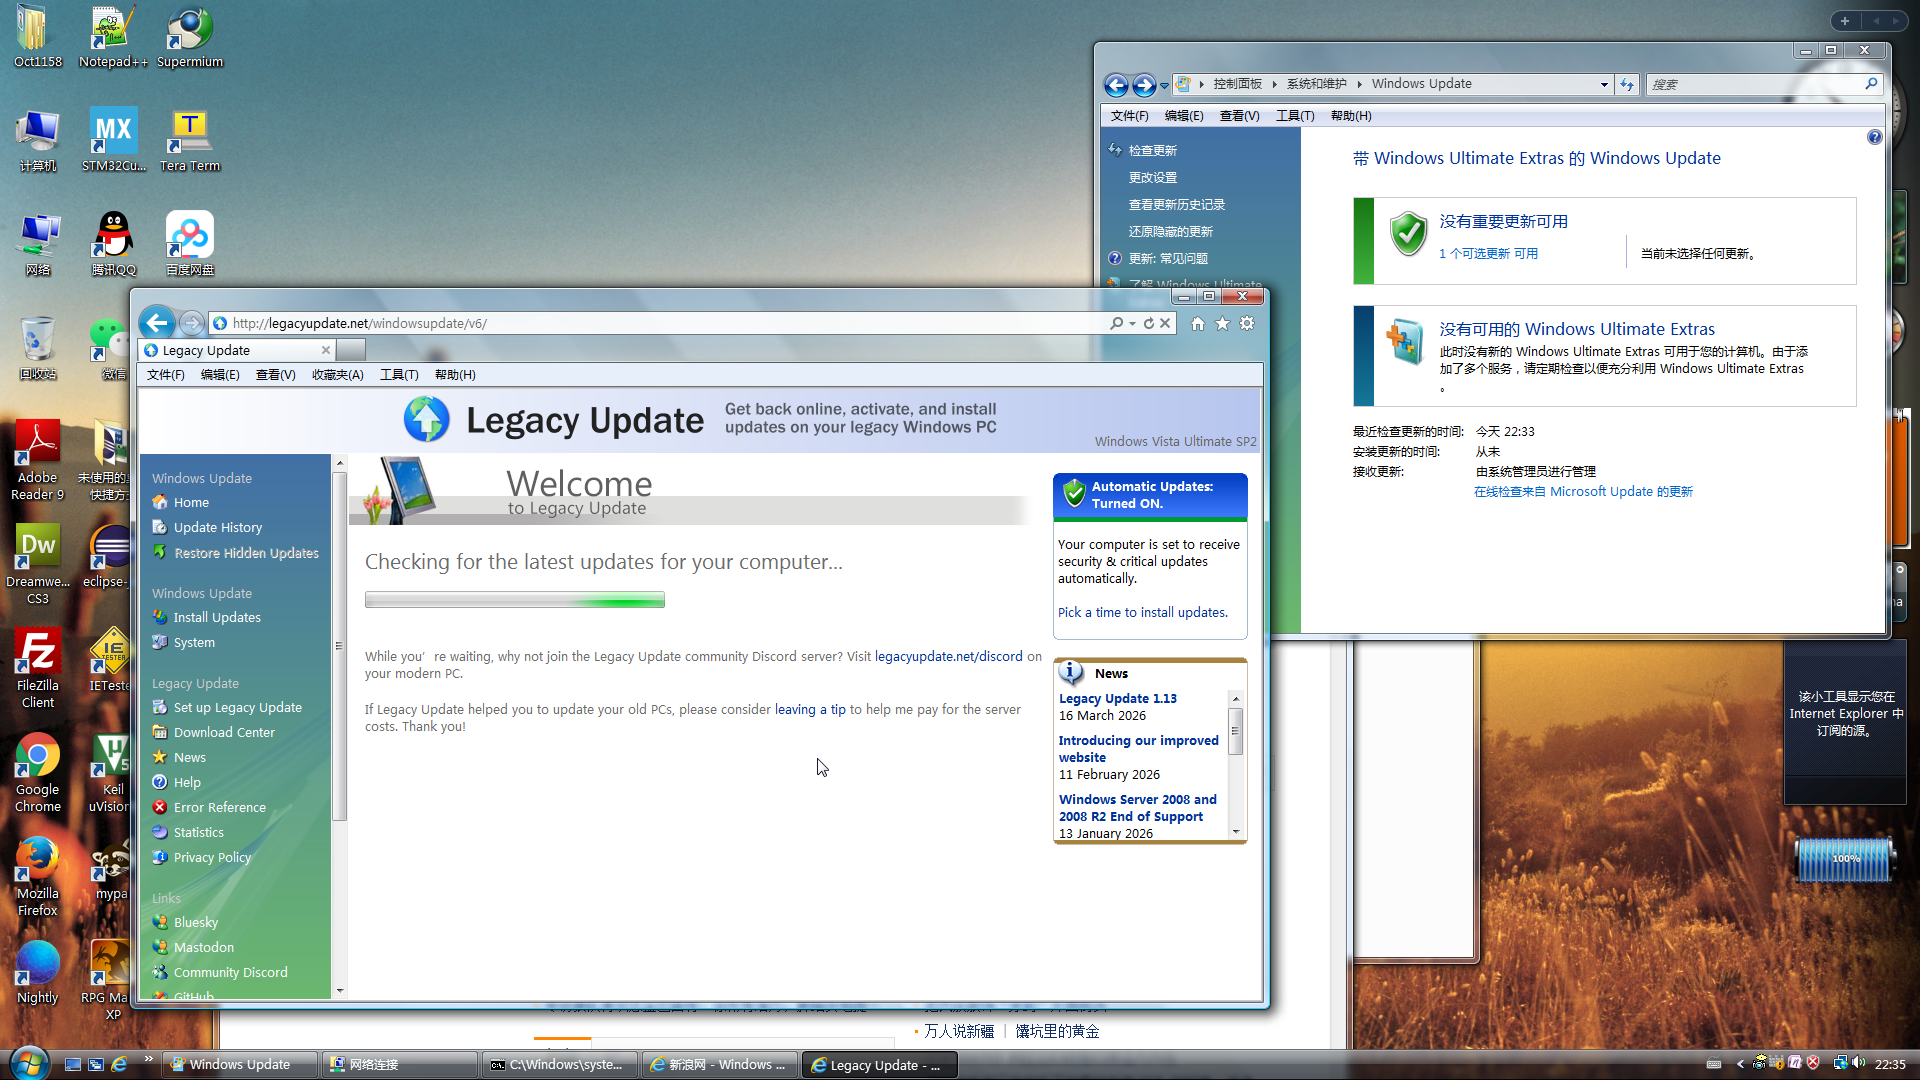Stop loading the page
Viewport: 1920px width, 1080px height.
pos(1165,323)
